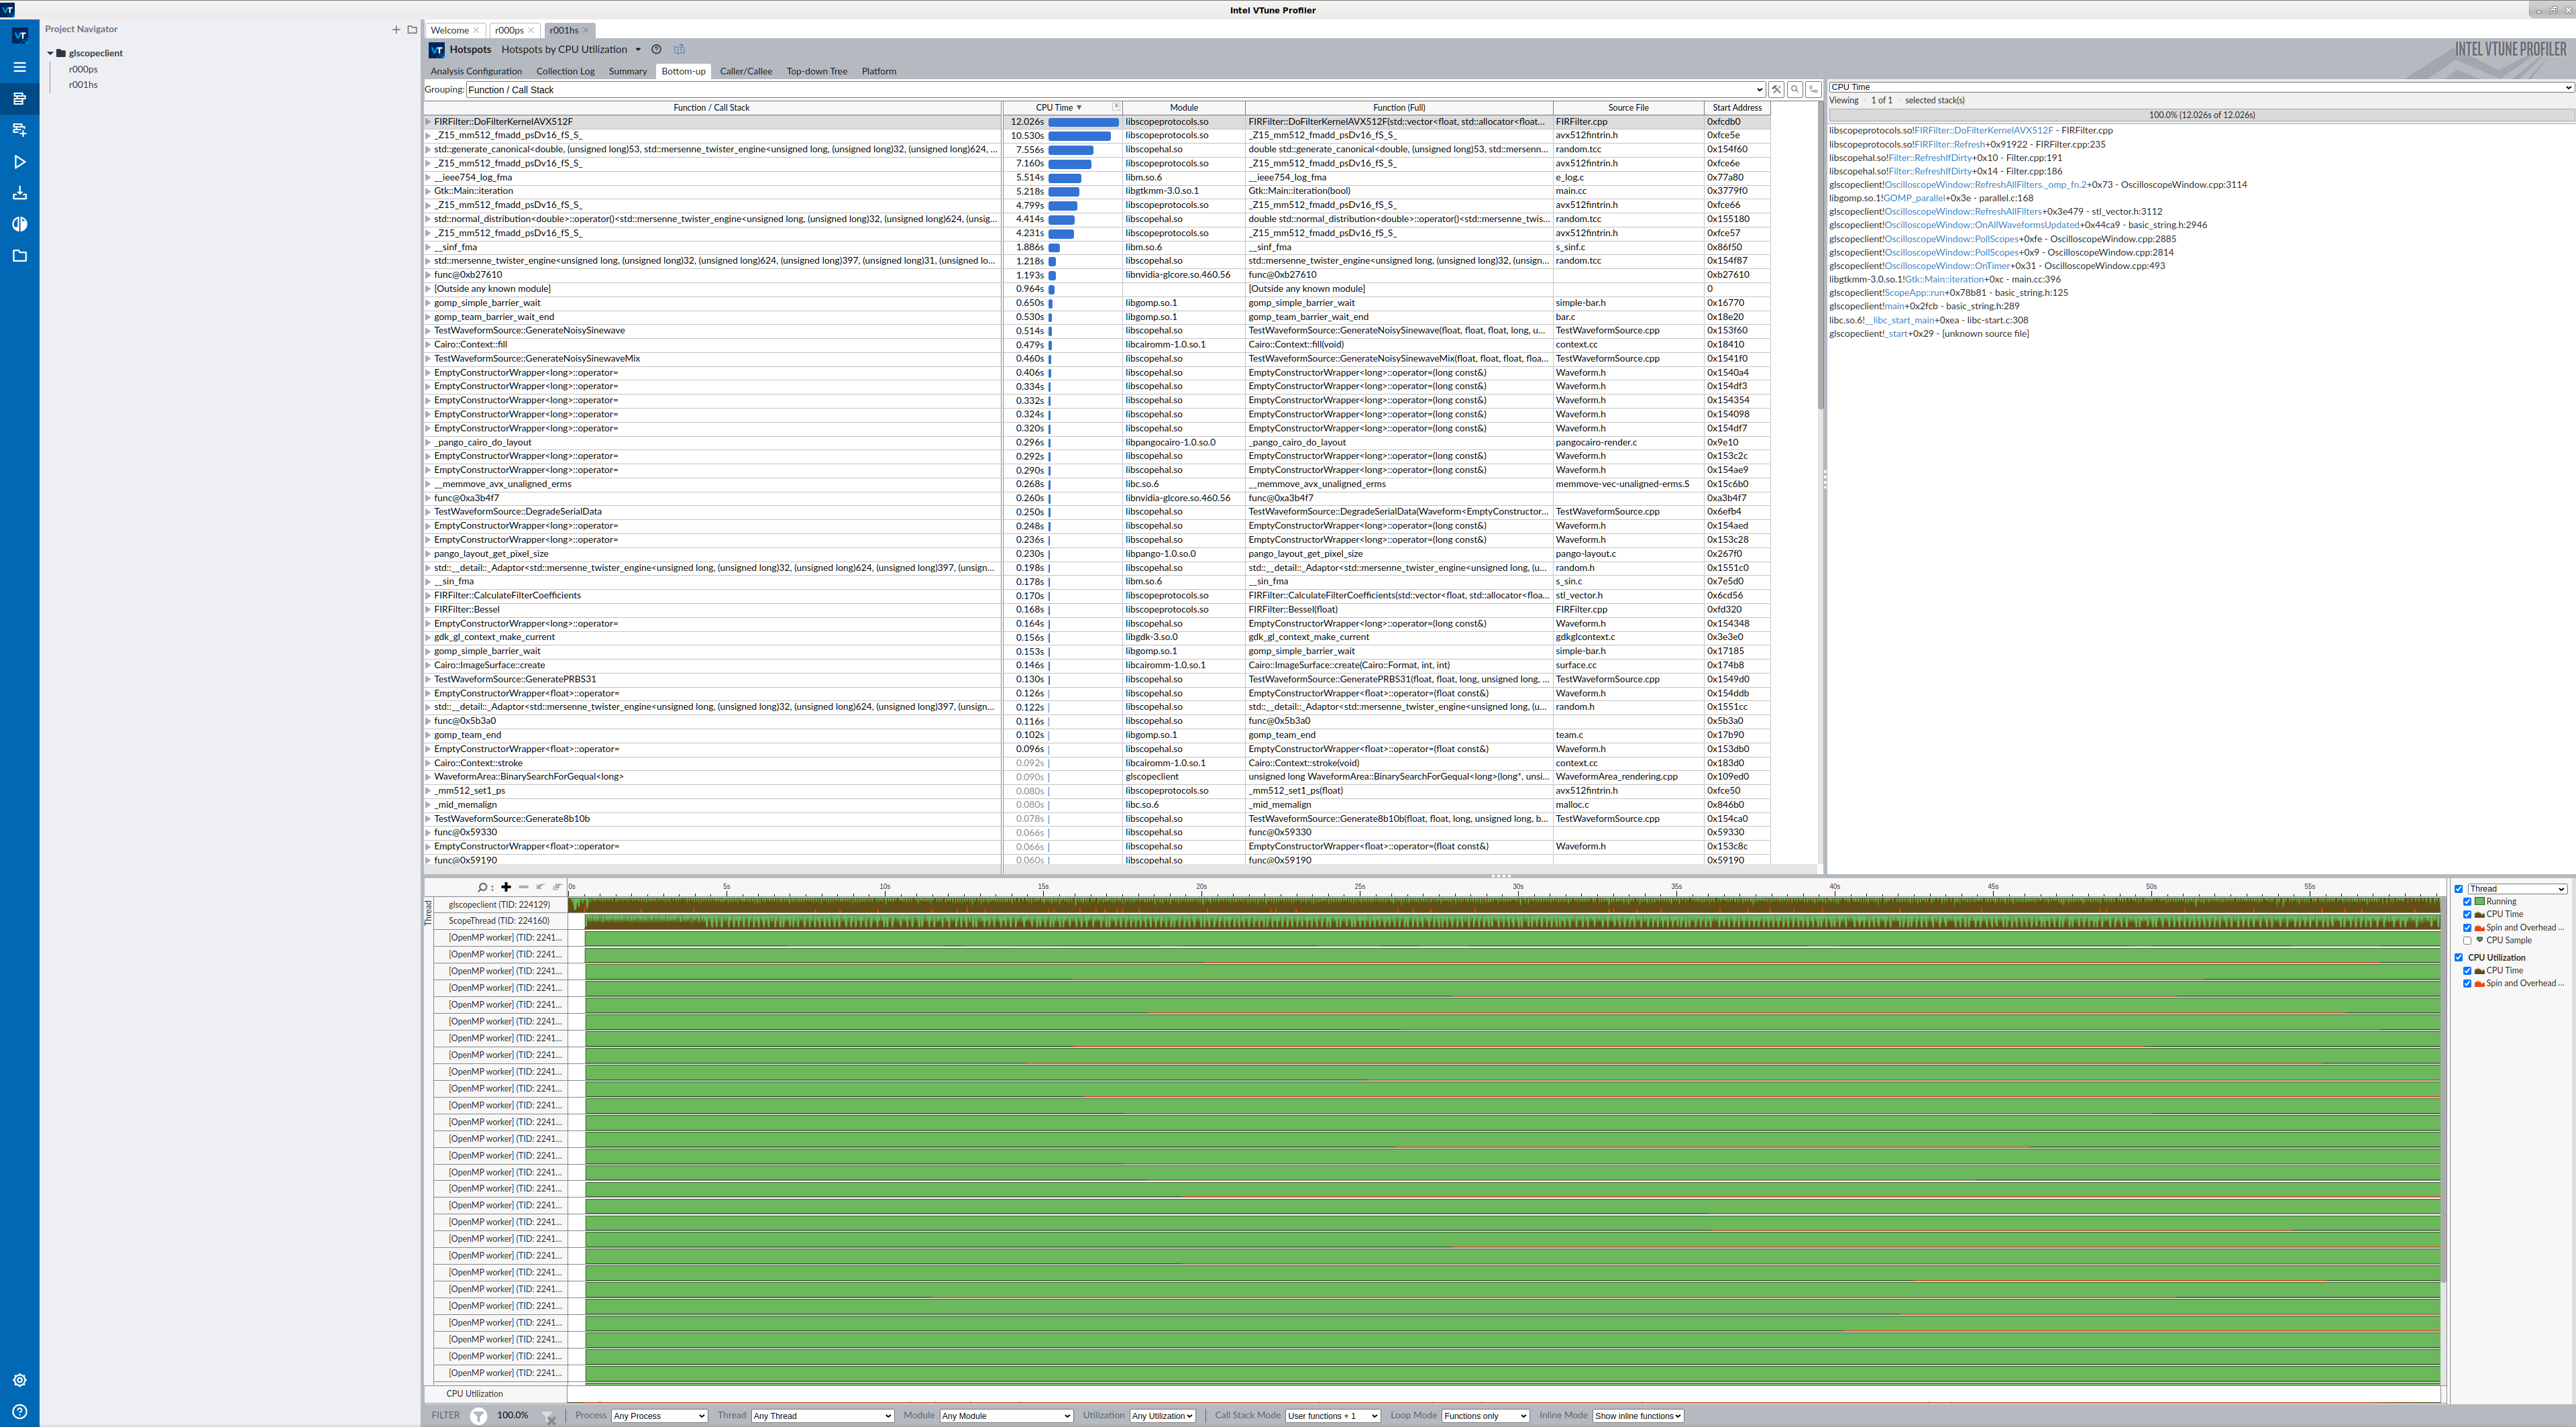Open the compare results icon in sidebar

tap(19, 224)
